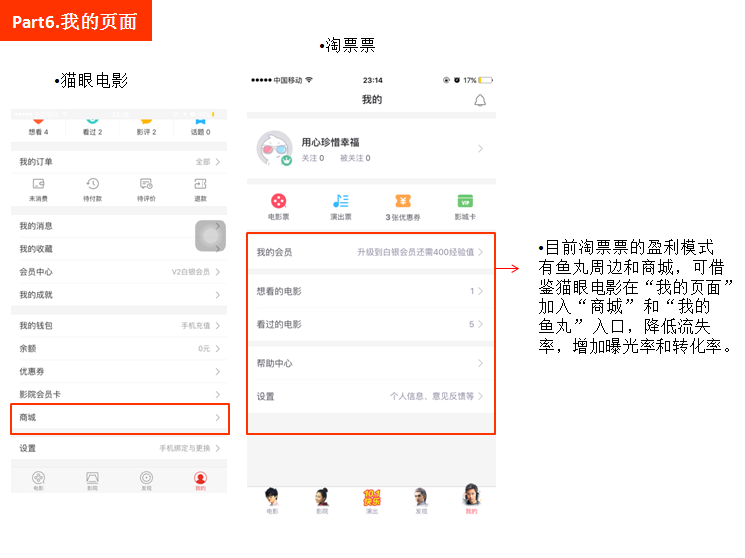The image size is (745, 558).
Task: Open 看过的电影 list row
Action: click(x=371, y=324)
